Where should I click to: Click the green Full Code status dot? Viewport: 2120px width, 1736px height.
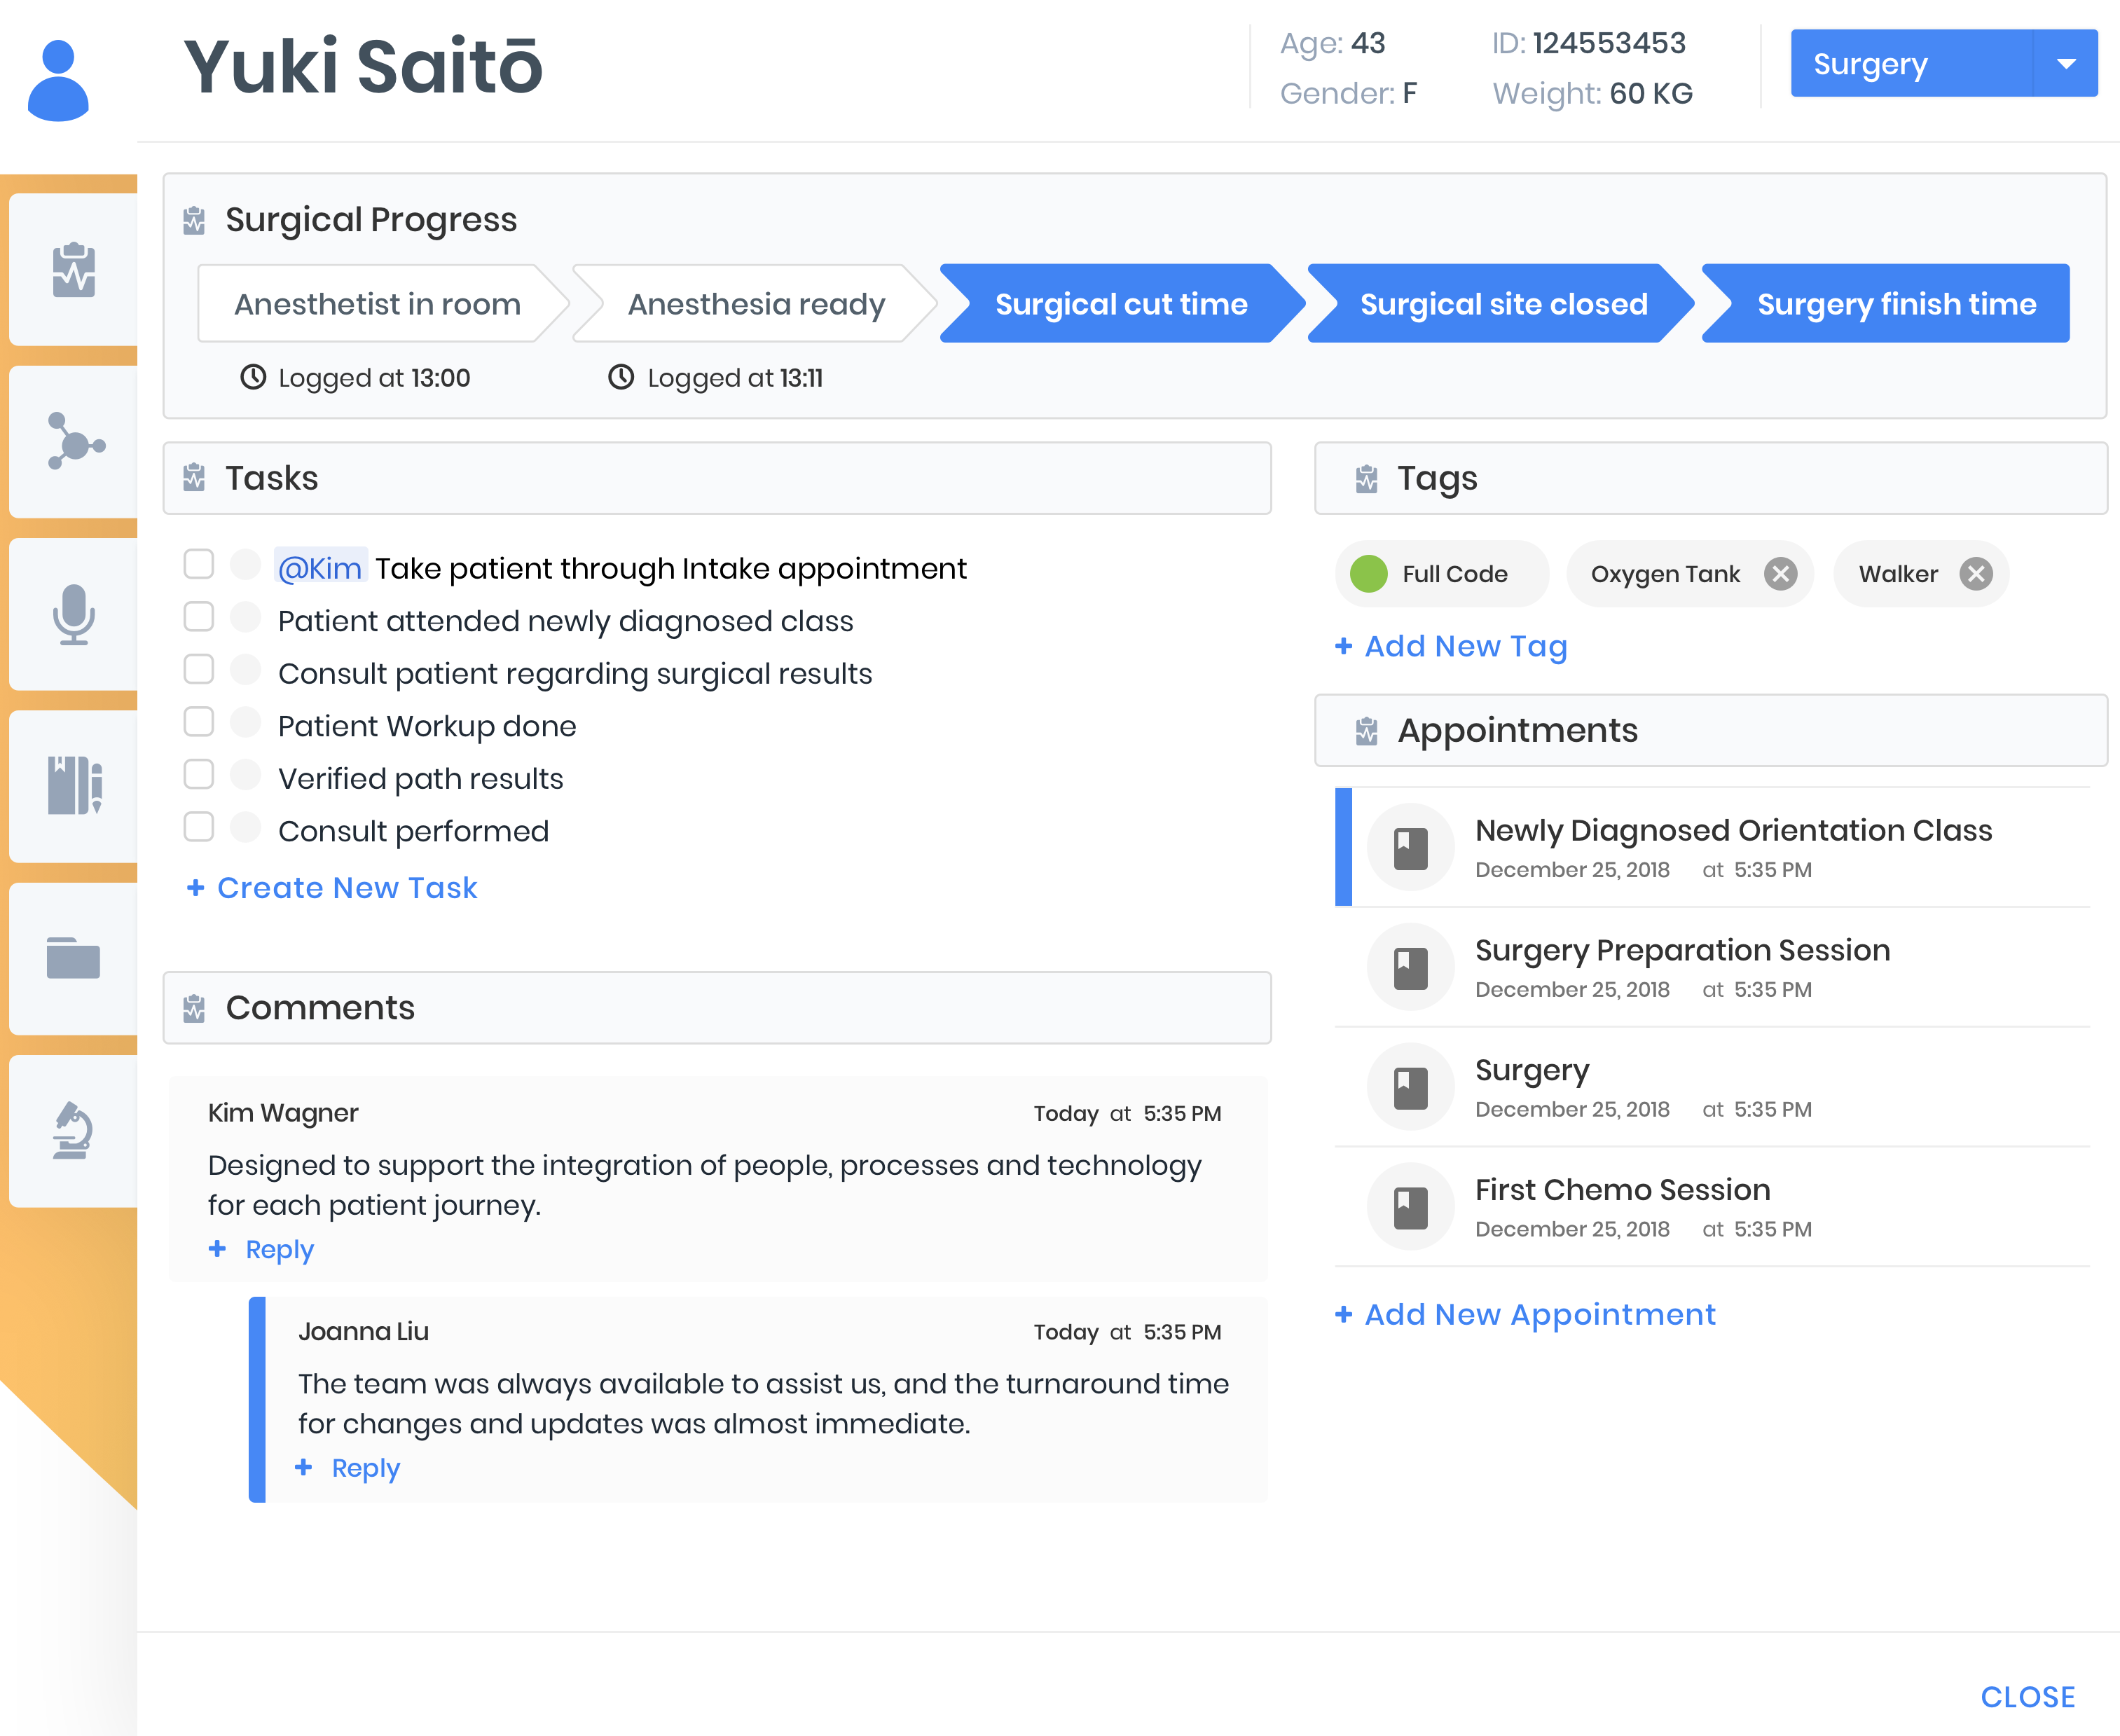[x=1368, y=574]
